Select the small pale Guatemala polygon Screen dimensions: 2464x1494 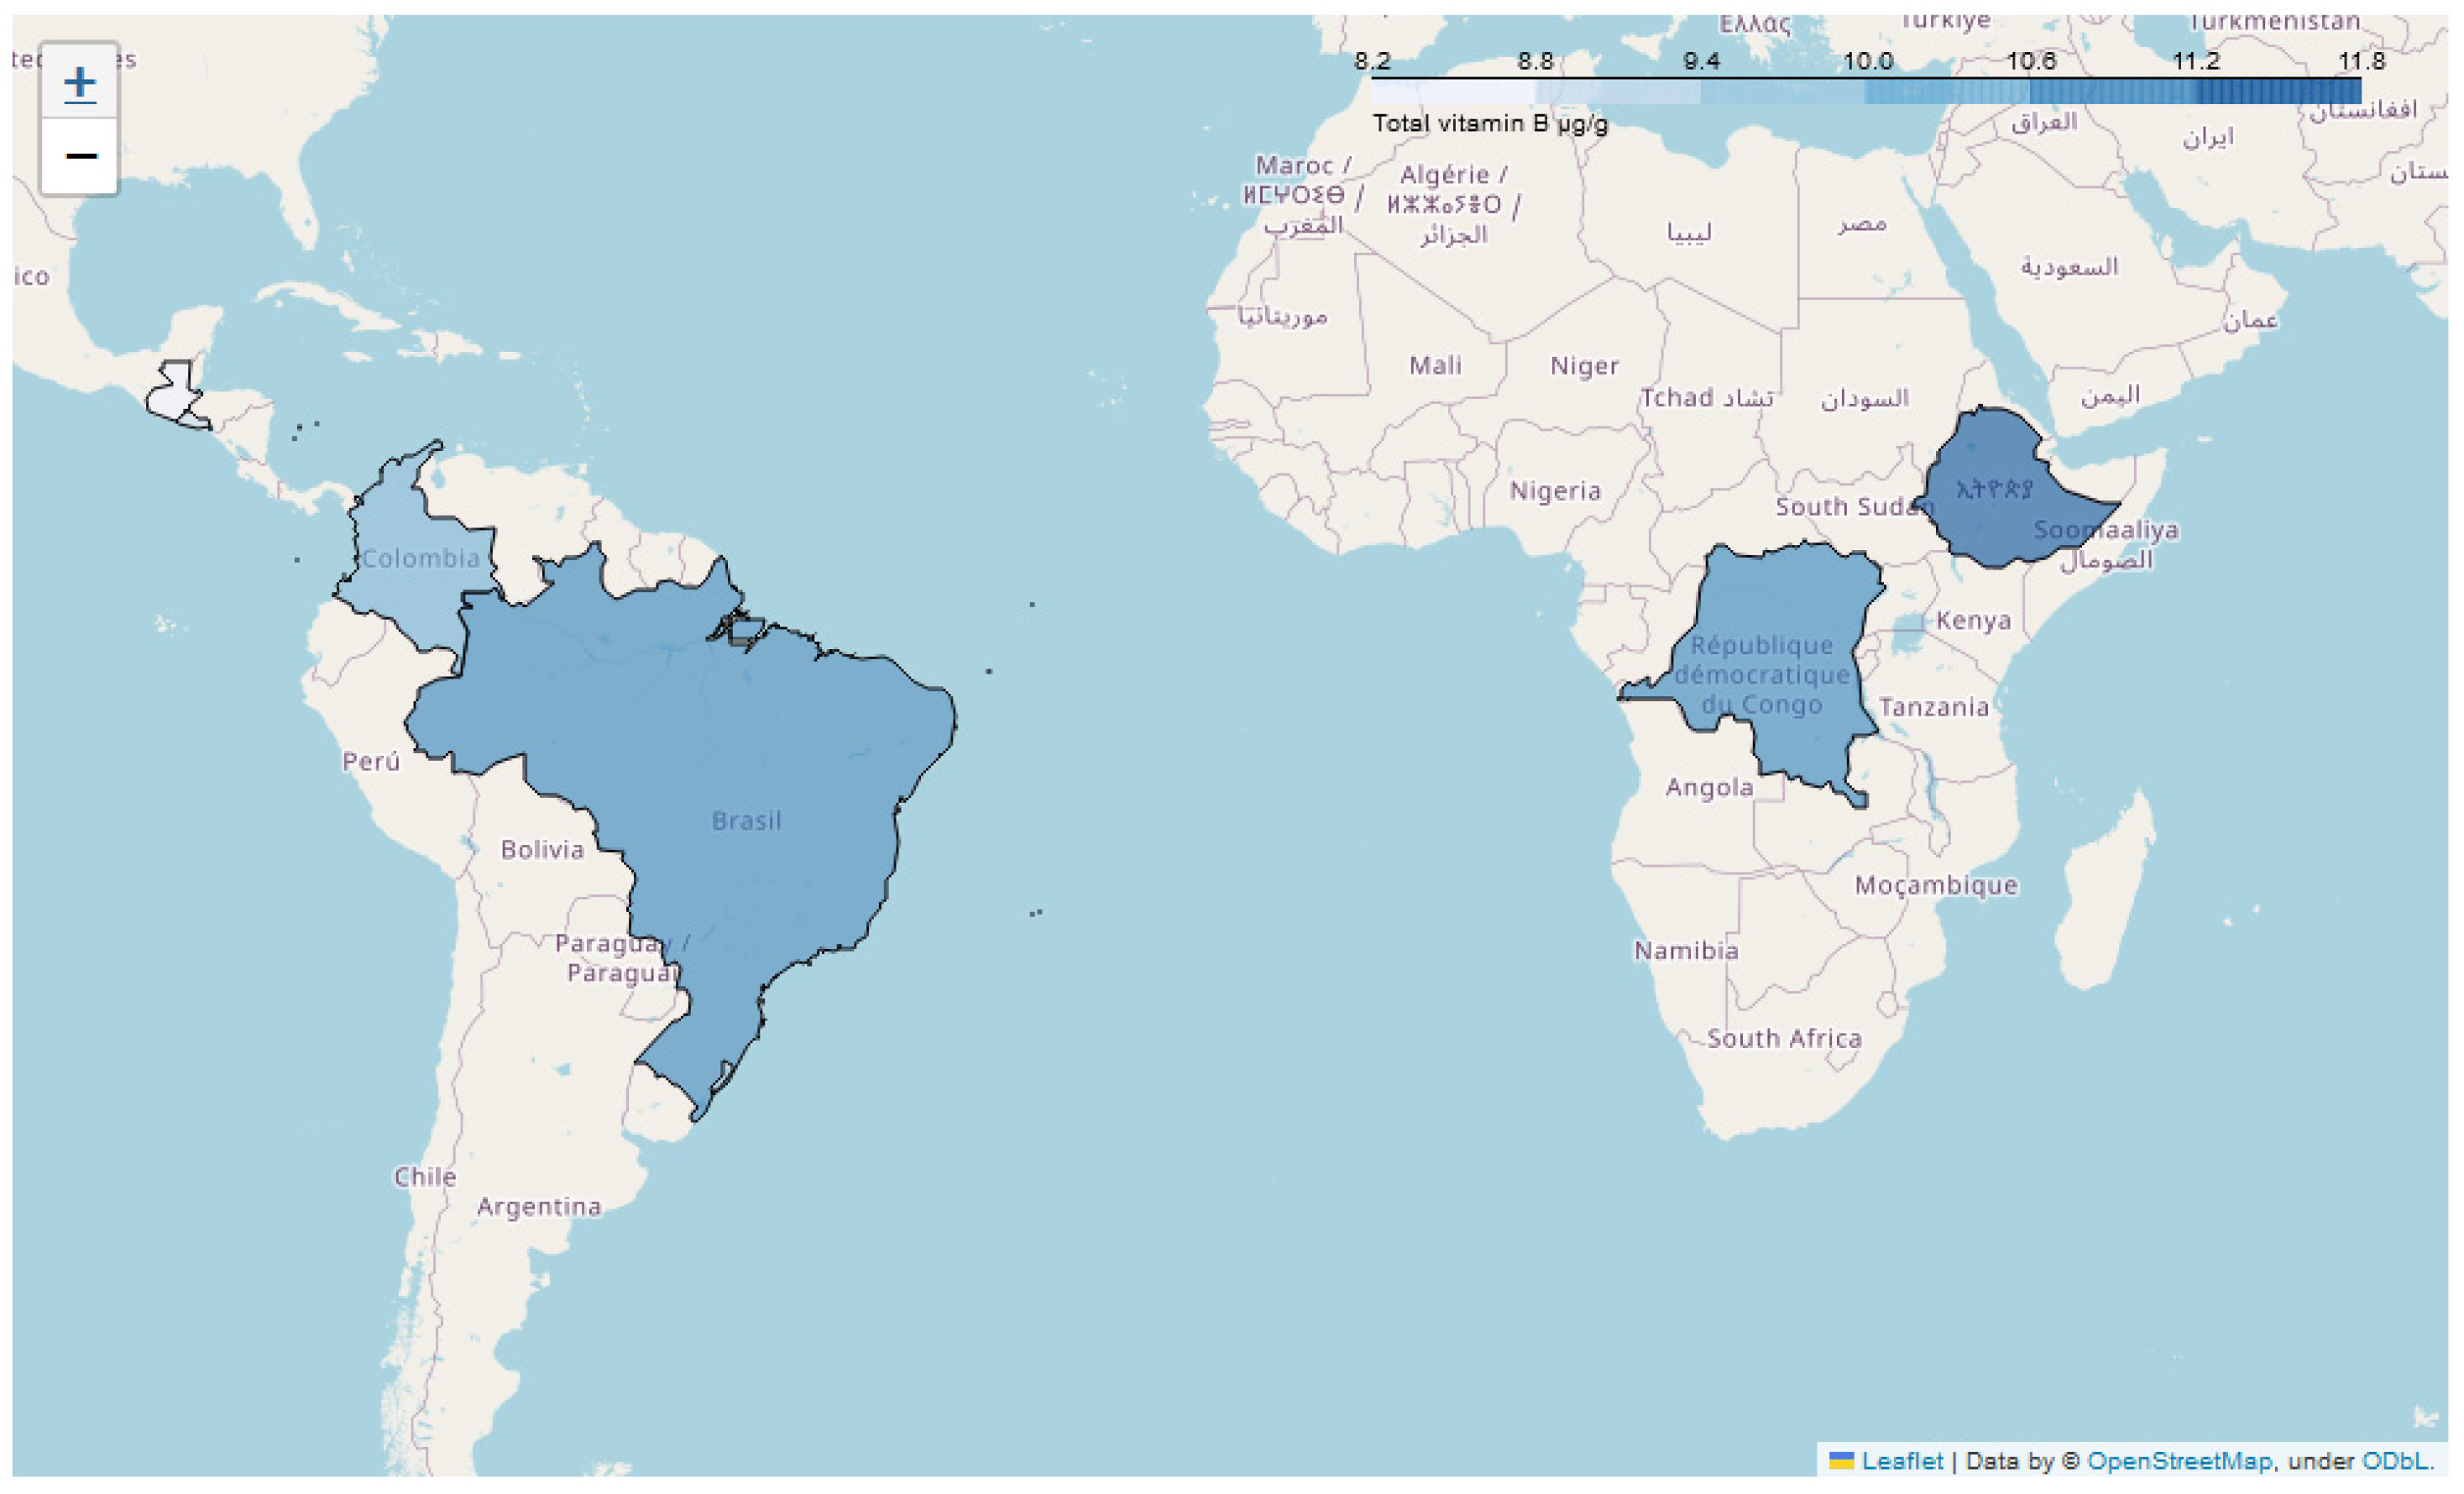click(172, 398)
